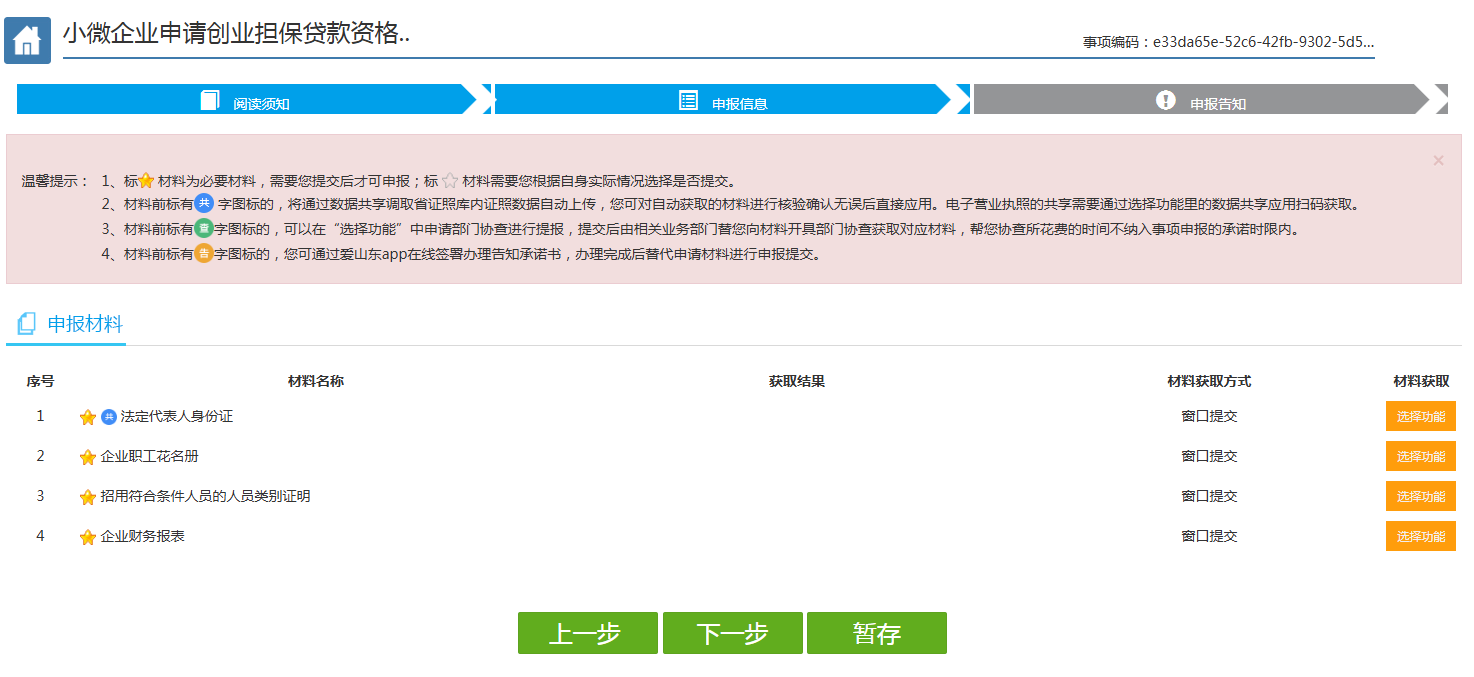The height and width of the screenshot is (677, 1474).
Task: Click 选择功能 for 法定代表人身份证
Action: [1420, 416]
